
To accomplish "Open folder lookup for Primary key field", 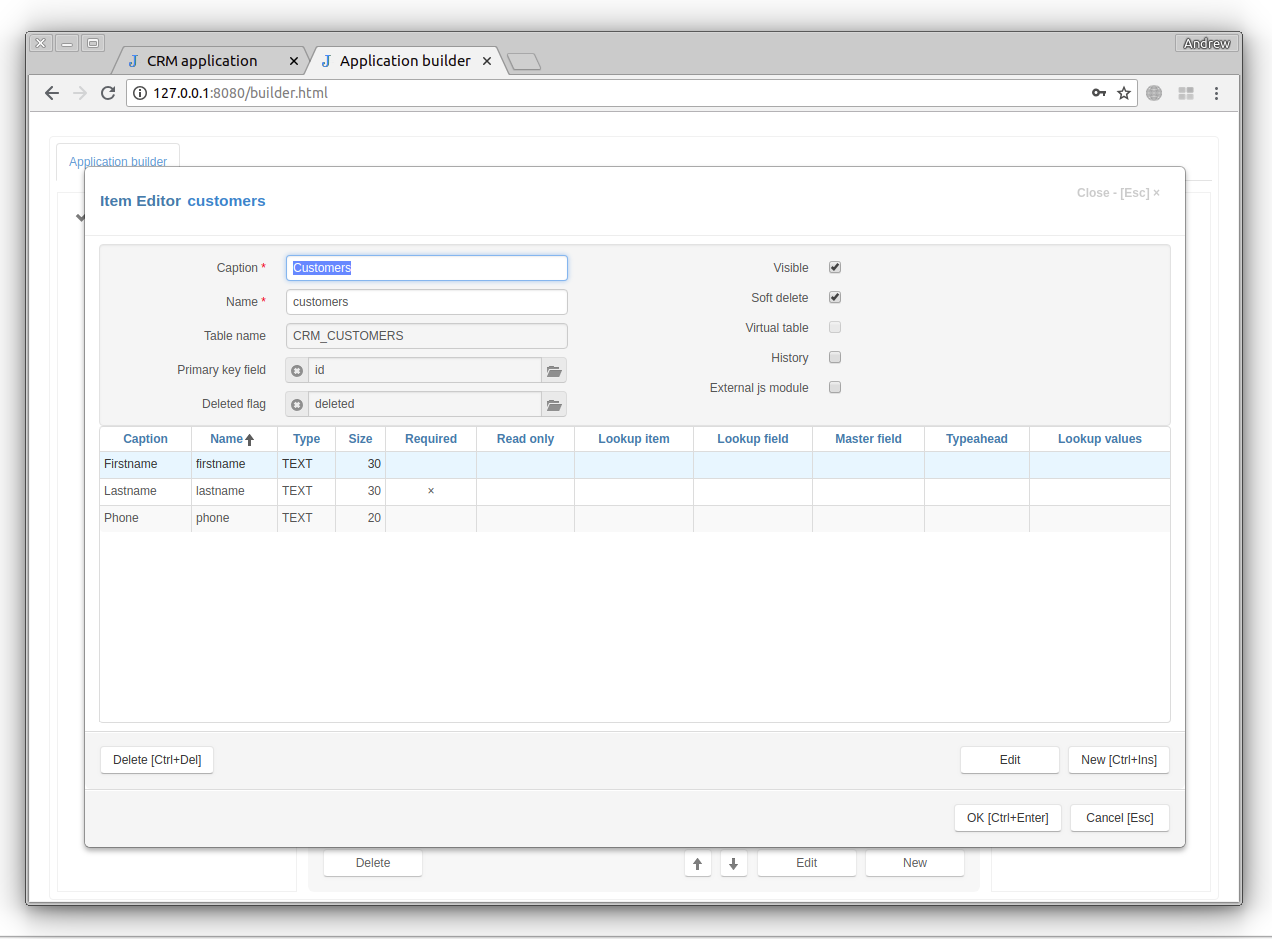I will pos(554,371).
